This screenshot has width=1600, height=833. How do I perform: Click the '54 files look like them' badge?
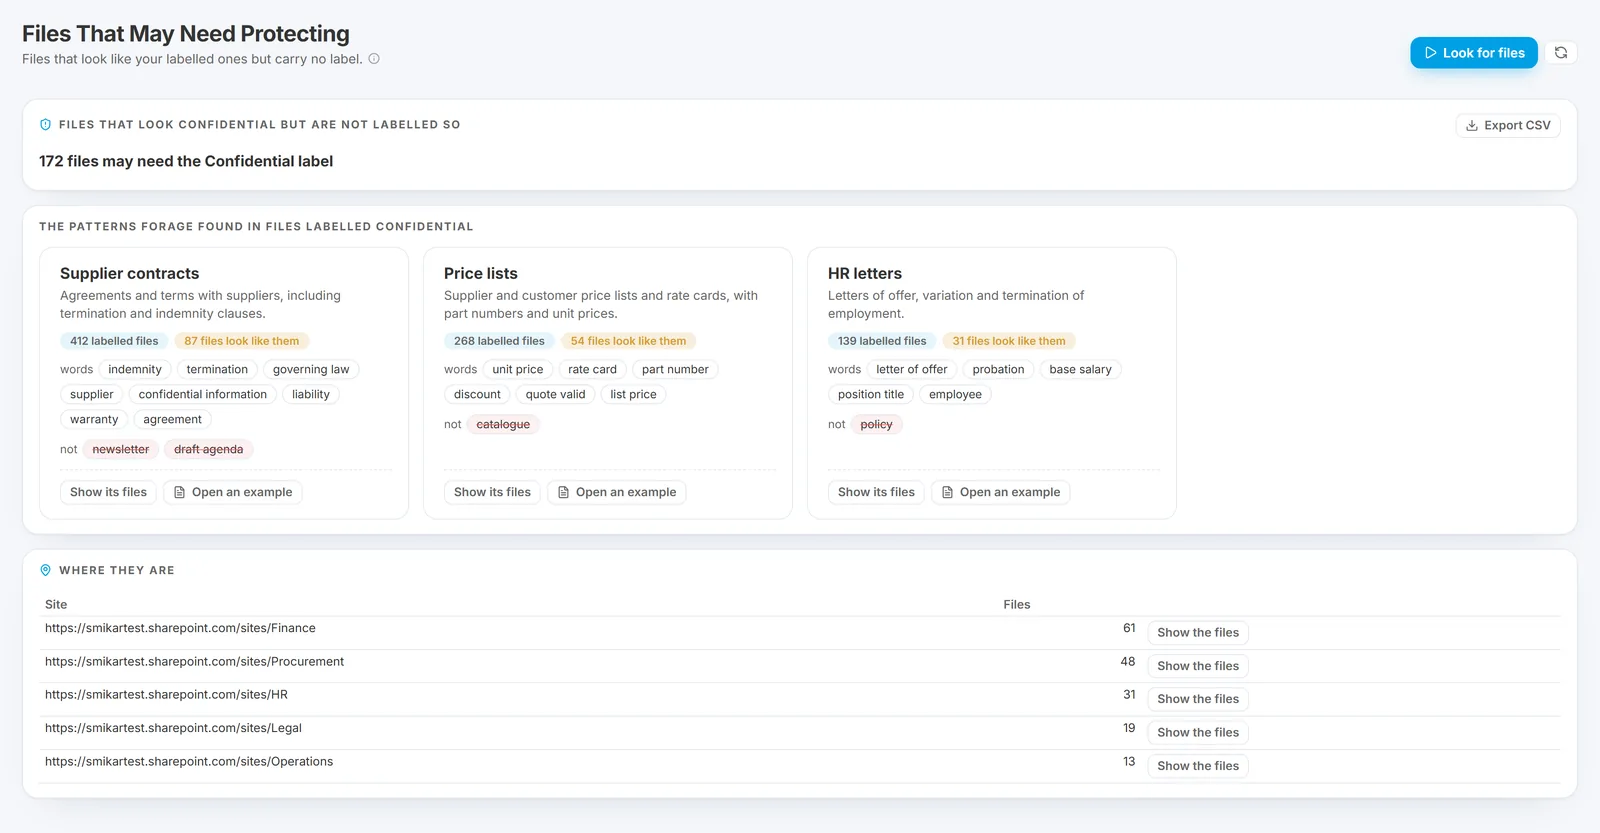pyautogui.click(x=628, y=341)
